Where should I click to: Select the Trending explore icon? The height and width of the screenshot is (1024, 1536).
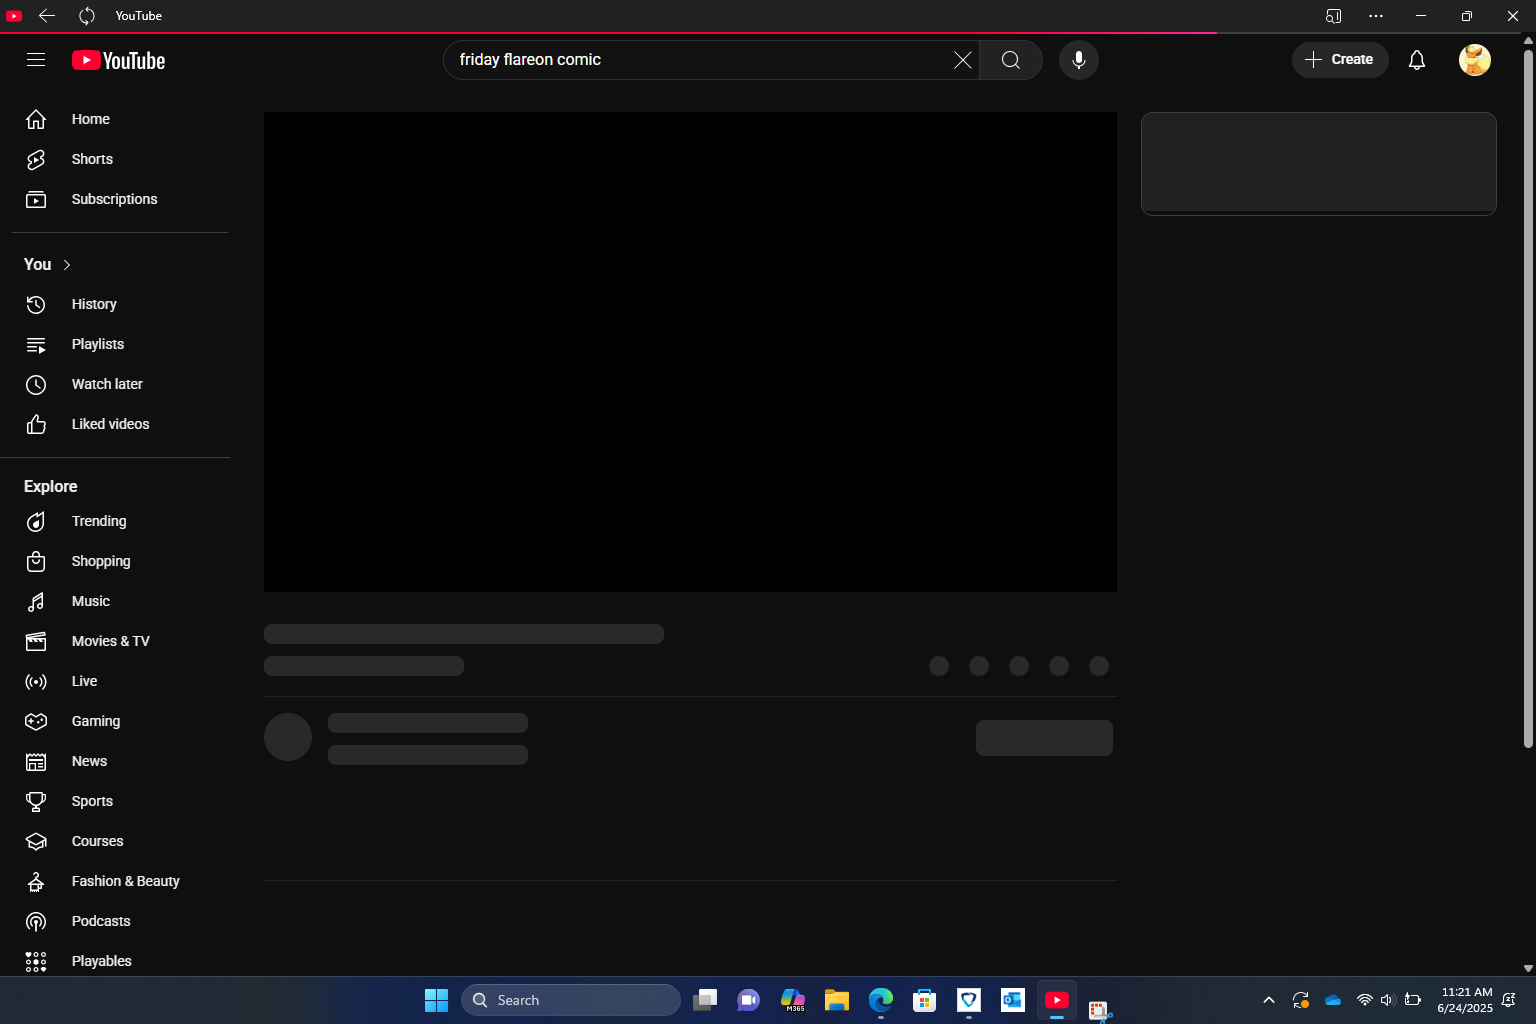click(36, 521)
